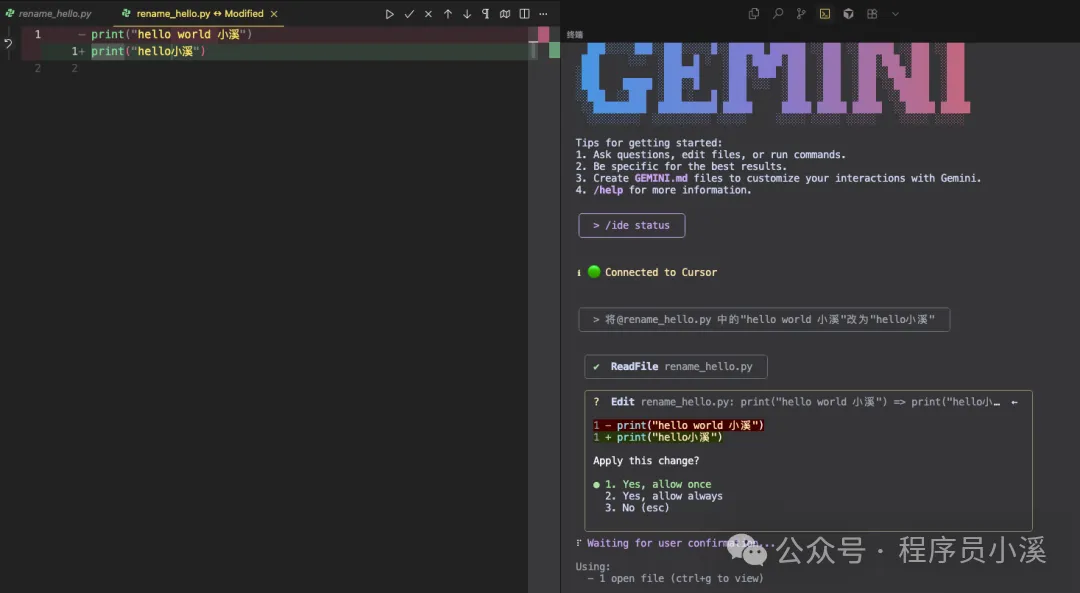The height and width of the screenshot is (593, 1080).
Task: Click the Apply this change? prompt text
Action: [645, 461]
